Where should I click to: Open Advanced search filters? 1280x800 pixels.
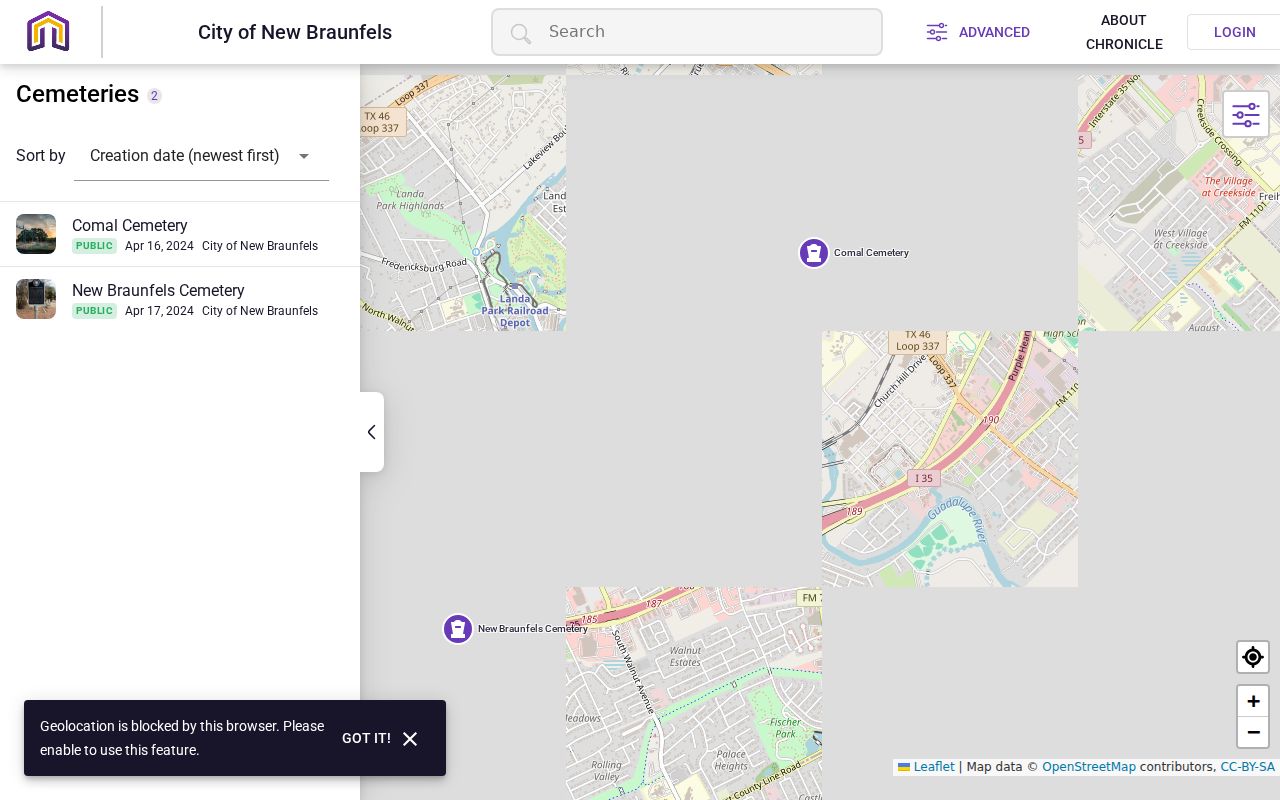pyautogui.click(x=978, y=32)
